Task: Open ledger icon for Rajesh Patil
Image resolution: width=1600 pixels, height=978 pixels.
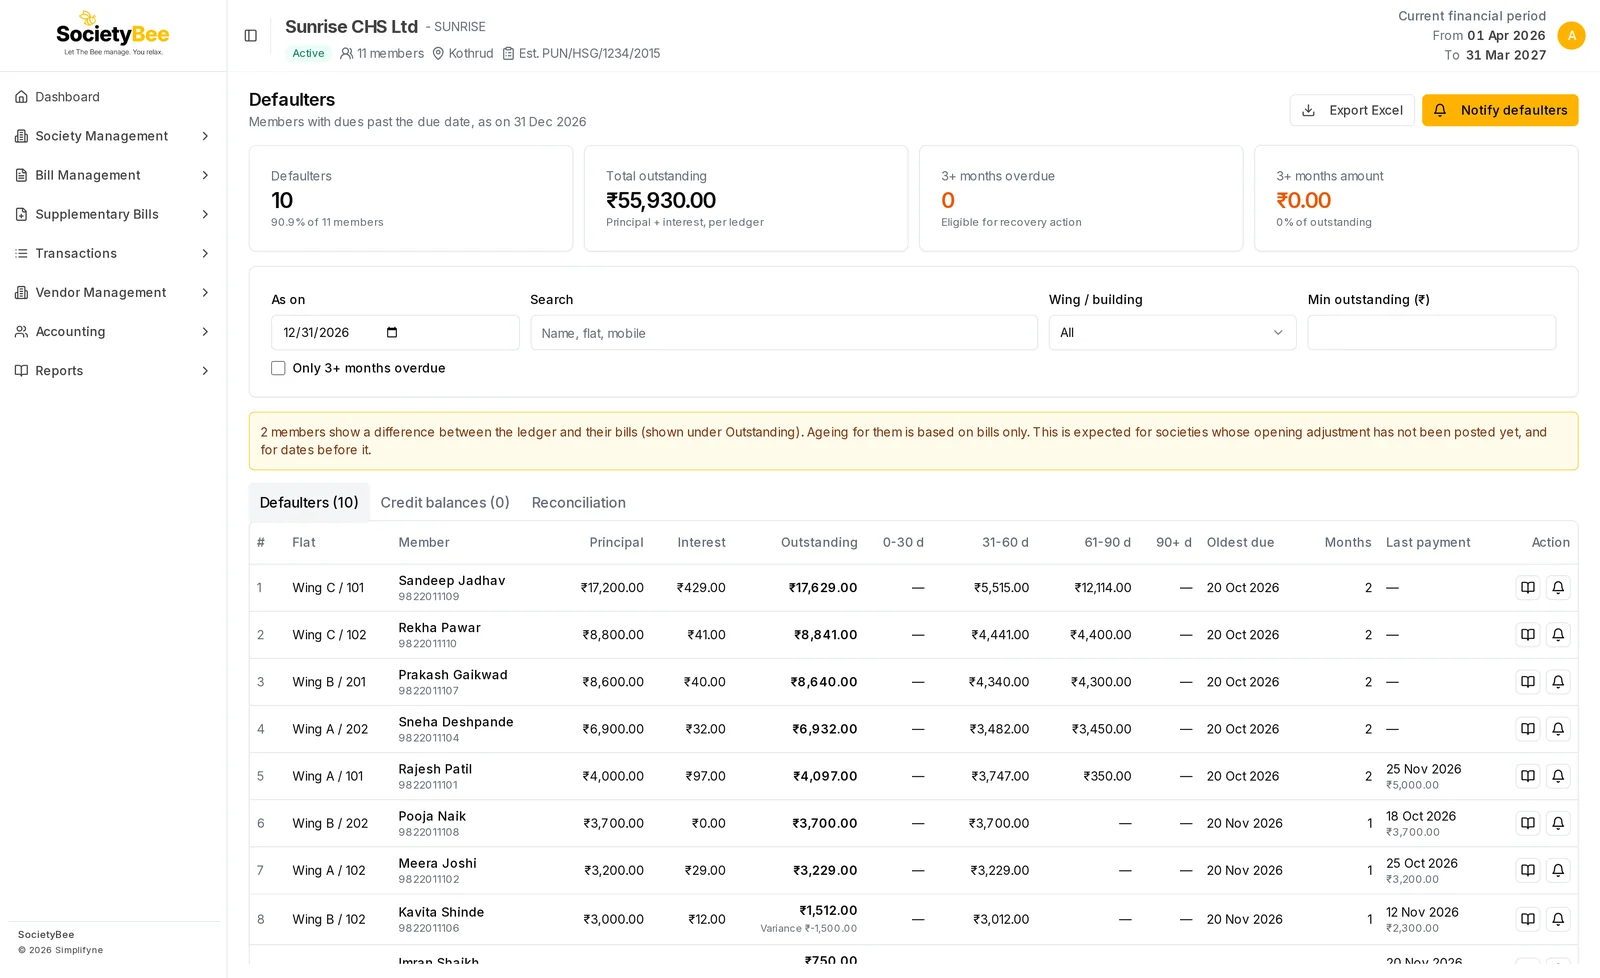Action: (x=1527, y=776)
